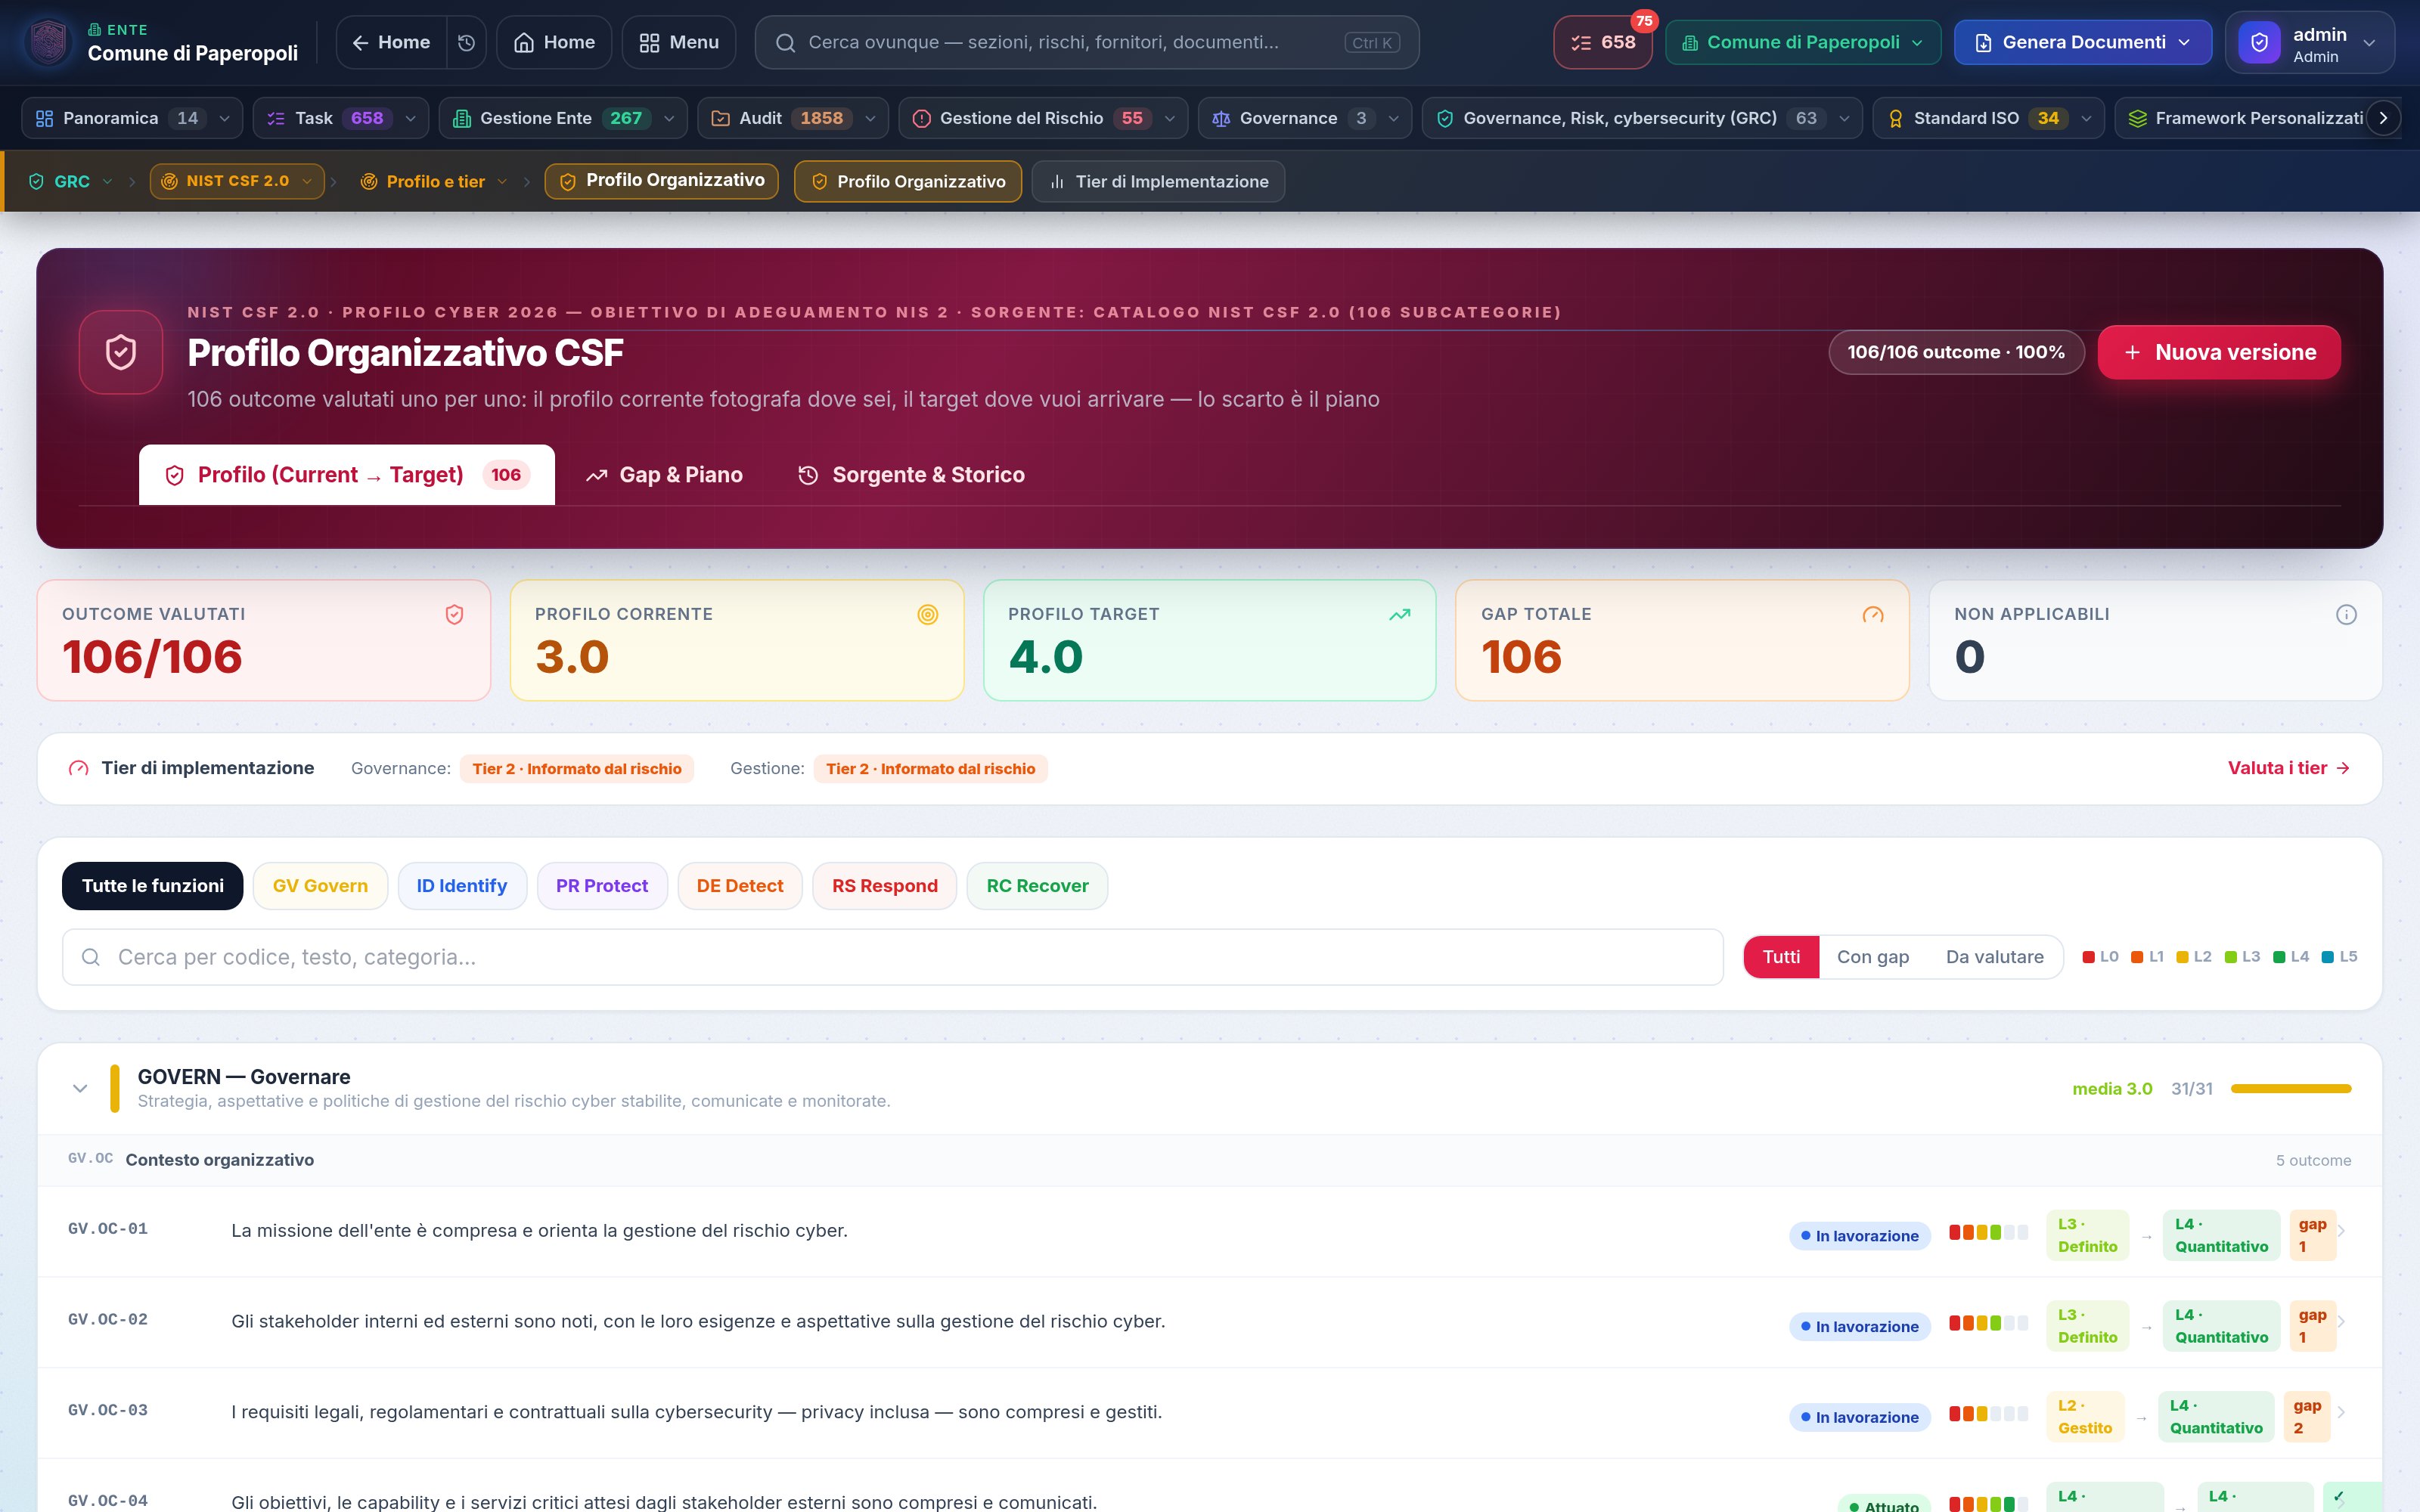This screenshot has width=2420, height=1512.
Task: Focus the global search field Cerca ovunque
Action: [1087, 42]
